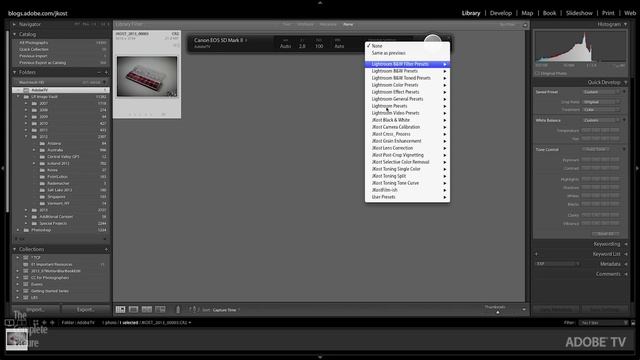
Task: Expand the Comments panel
Action: (626, 274)
